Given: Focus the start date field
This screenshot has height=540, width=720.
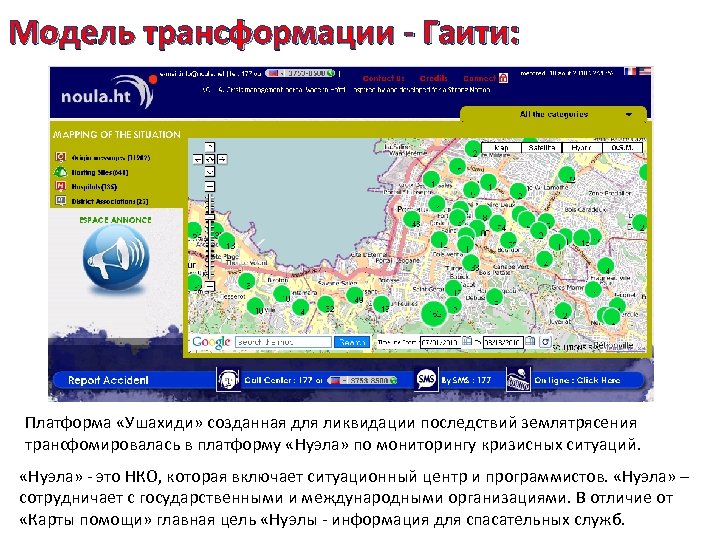Looking at the screenshot, I should (x=439, y=342).
